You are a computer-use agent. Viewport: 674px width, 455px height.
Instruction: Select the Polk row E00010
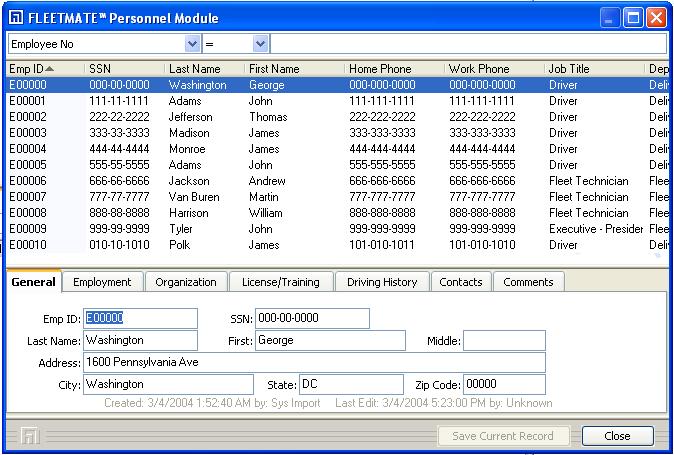[x=337, y=245]
